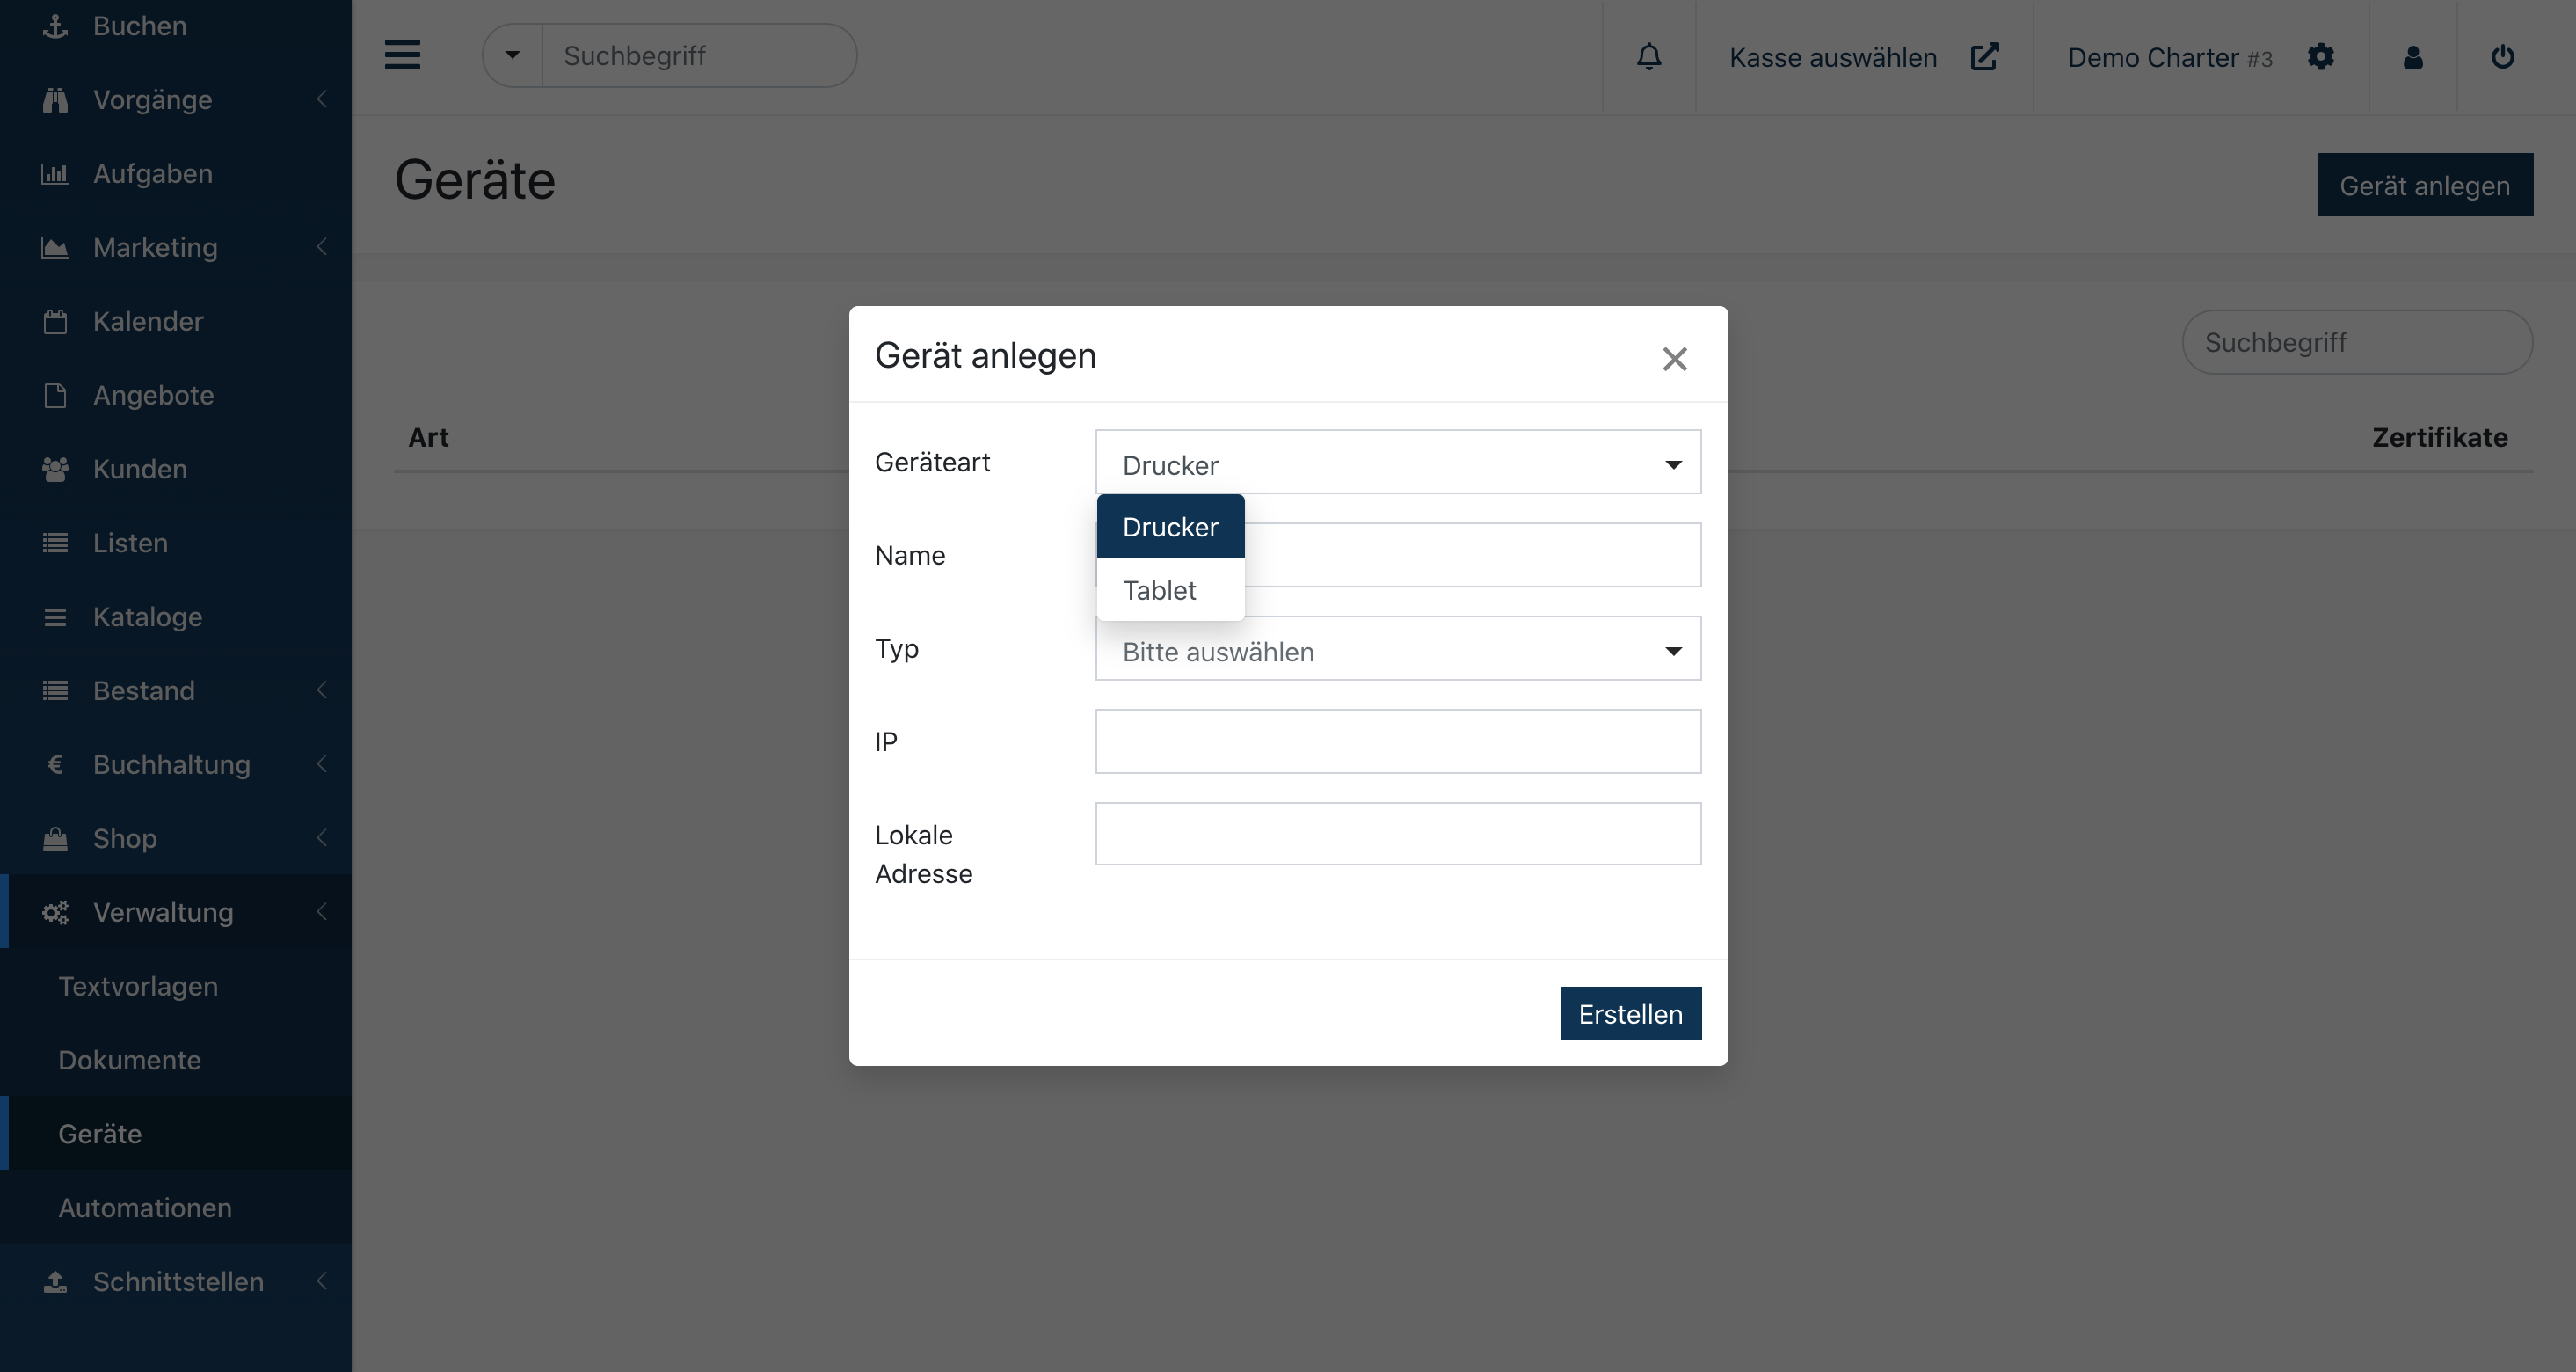Screen dimensions: 2576x1372
Task: Click the euro icon for Buchhaltung
Action: [55, 765]
